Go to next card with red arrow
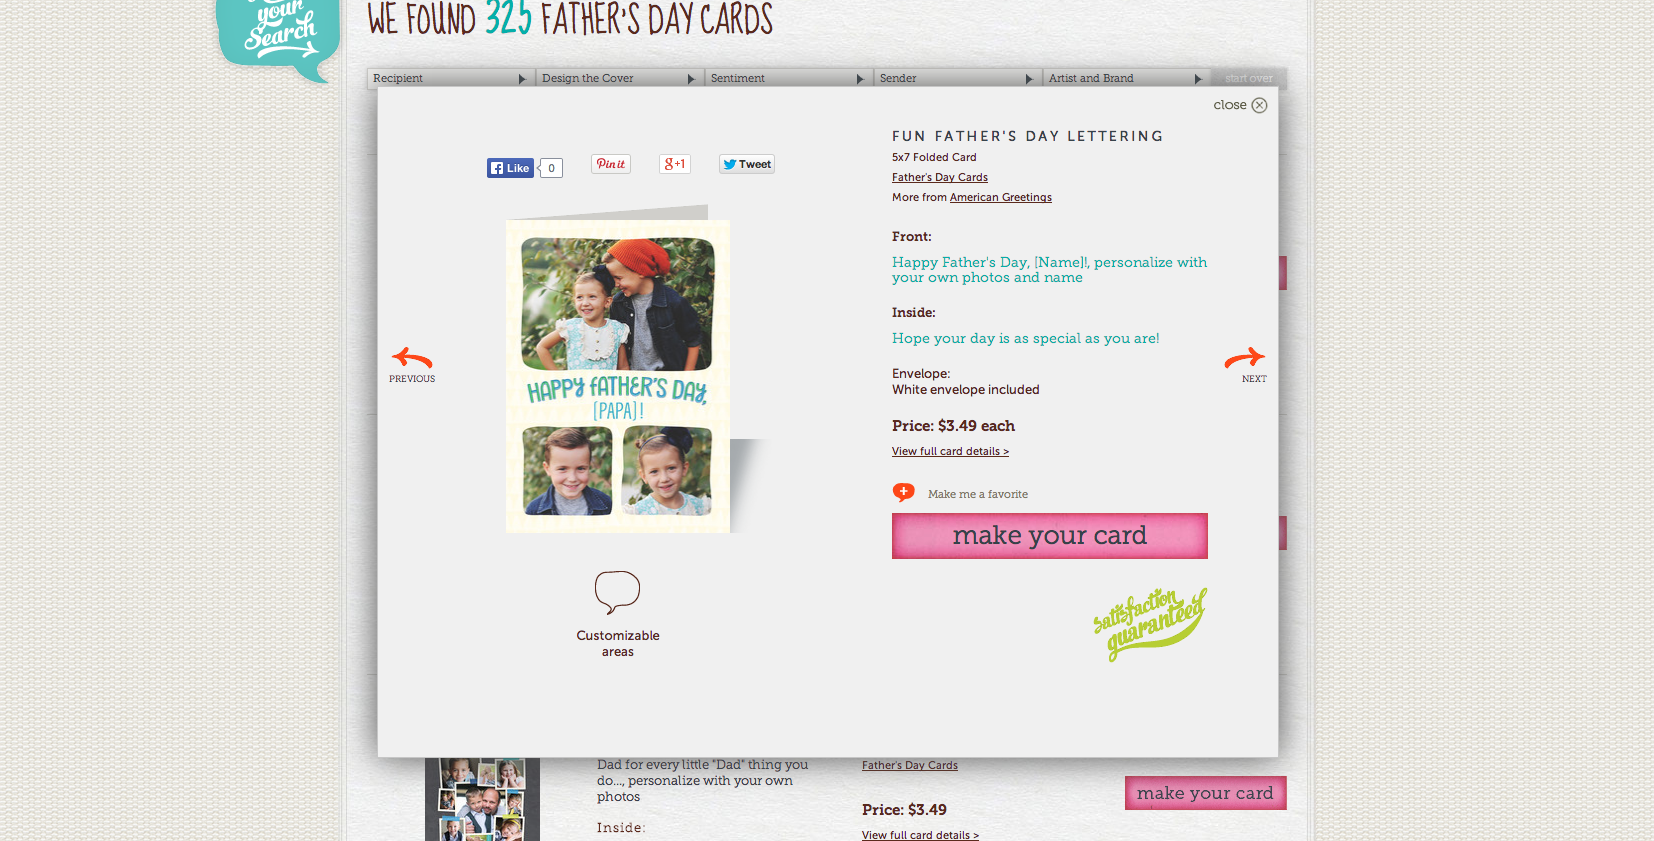Viewport: 1654px width, 841px height. [x=1246, y=365]
